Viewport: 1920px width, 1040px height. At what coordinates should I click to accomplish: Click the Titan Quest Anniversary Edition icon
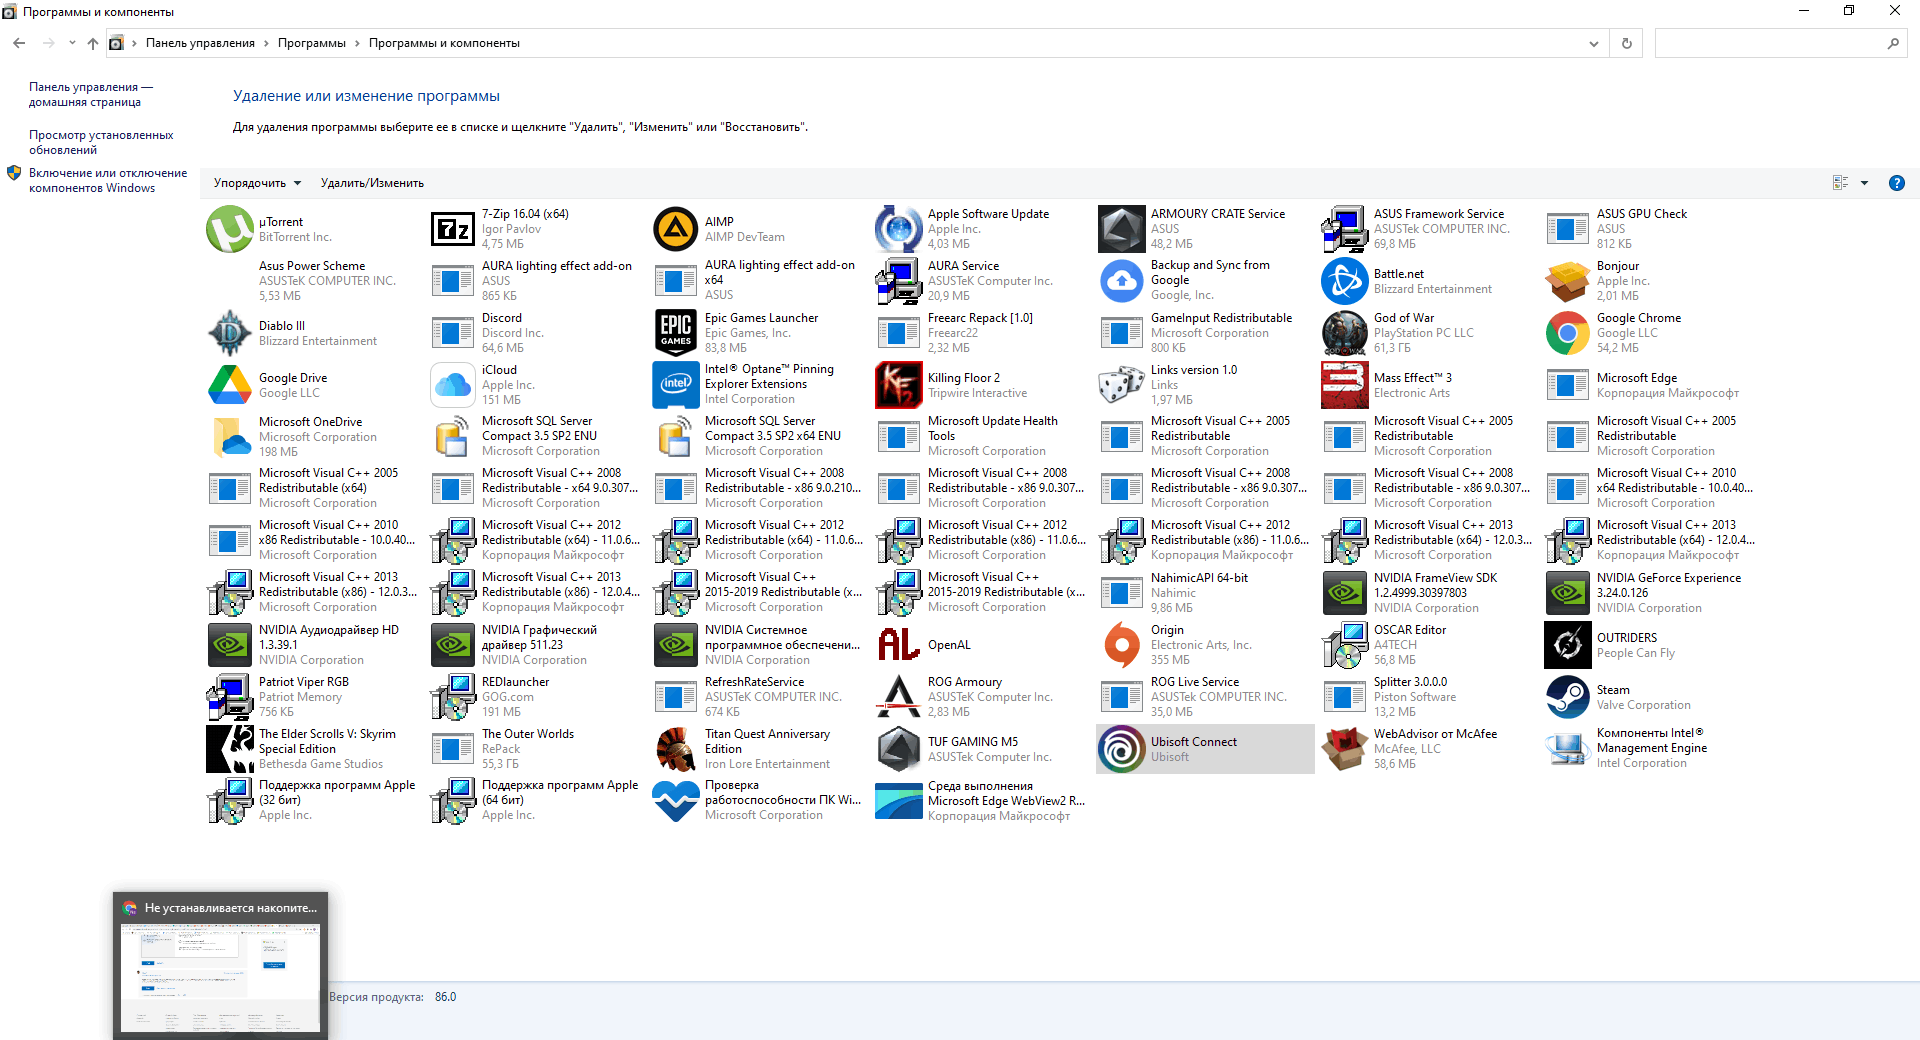click(x=676, y=749)
